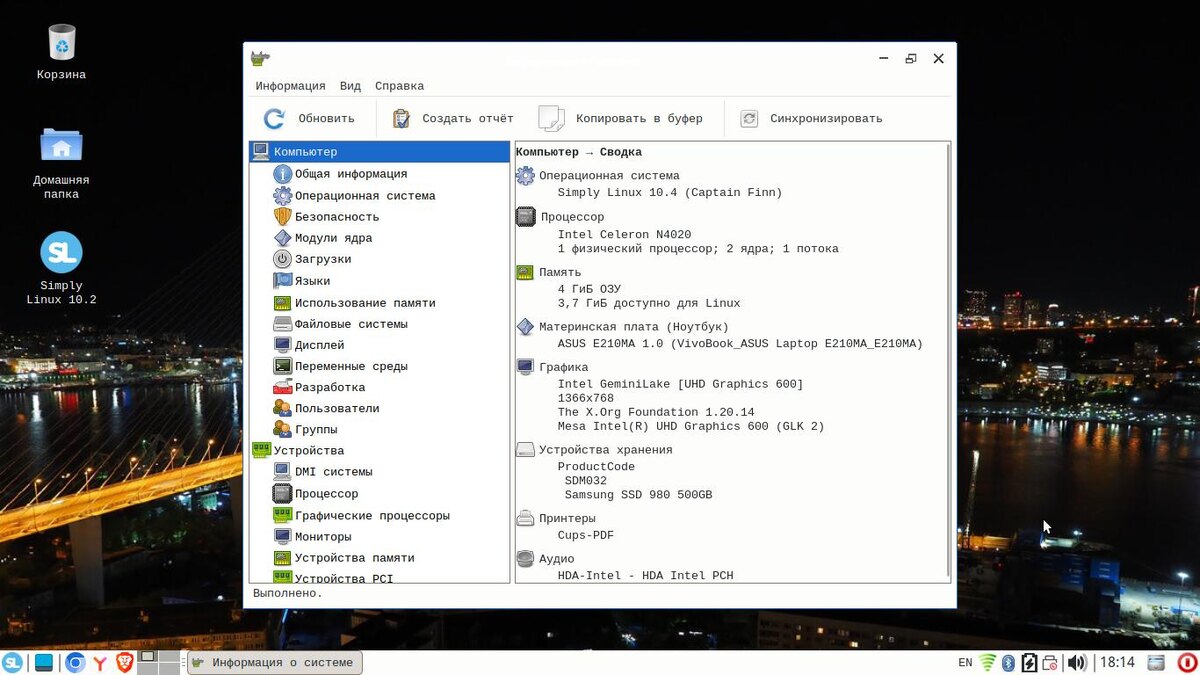Click the Samsung SSD 980 500GB text
Screen dimensions: 1200x675
(638, 495)
